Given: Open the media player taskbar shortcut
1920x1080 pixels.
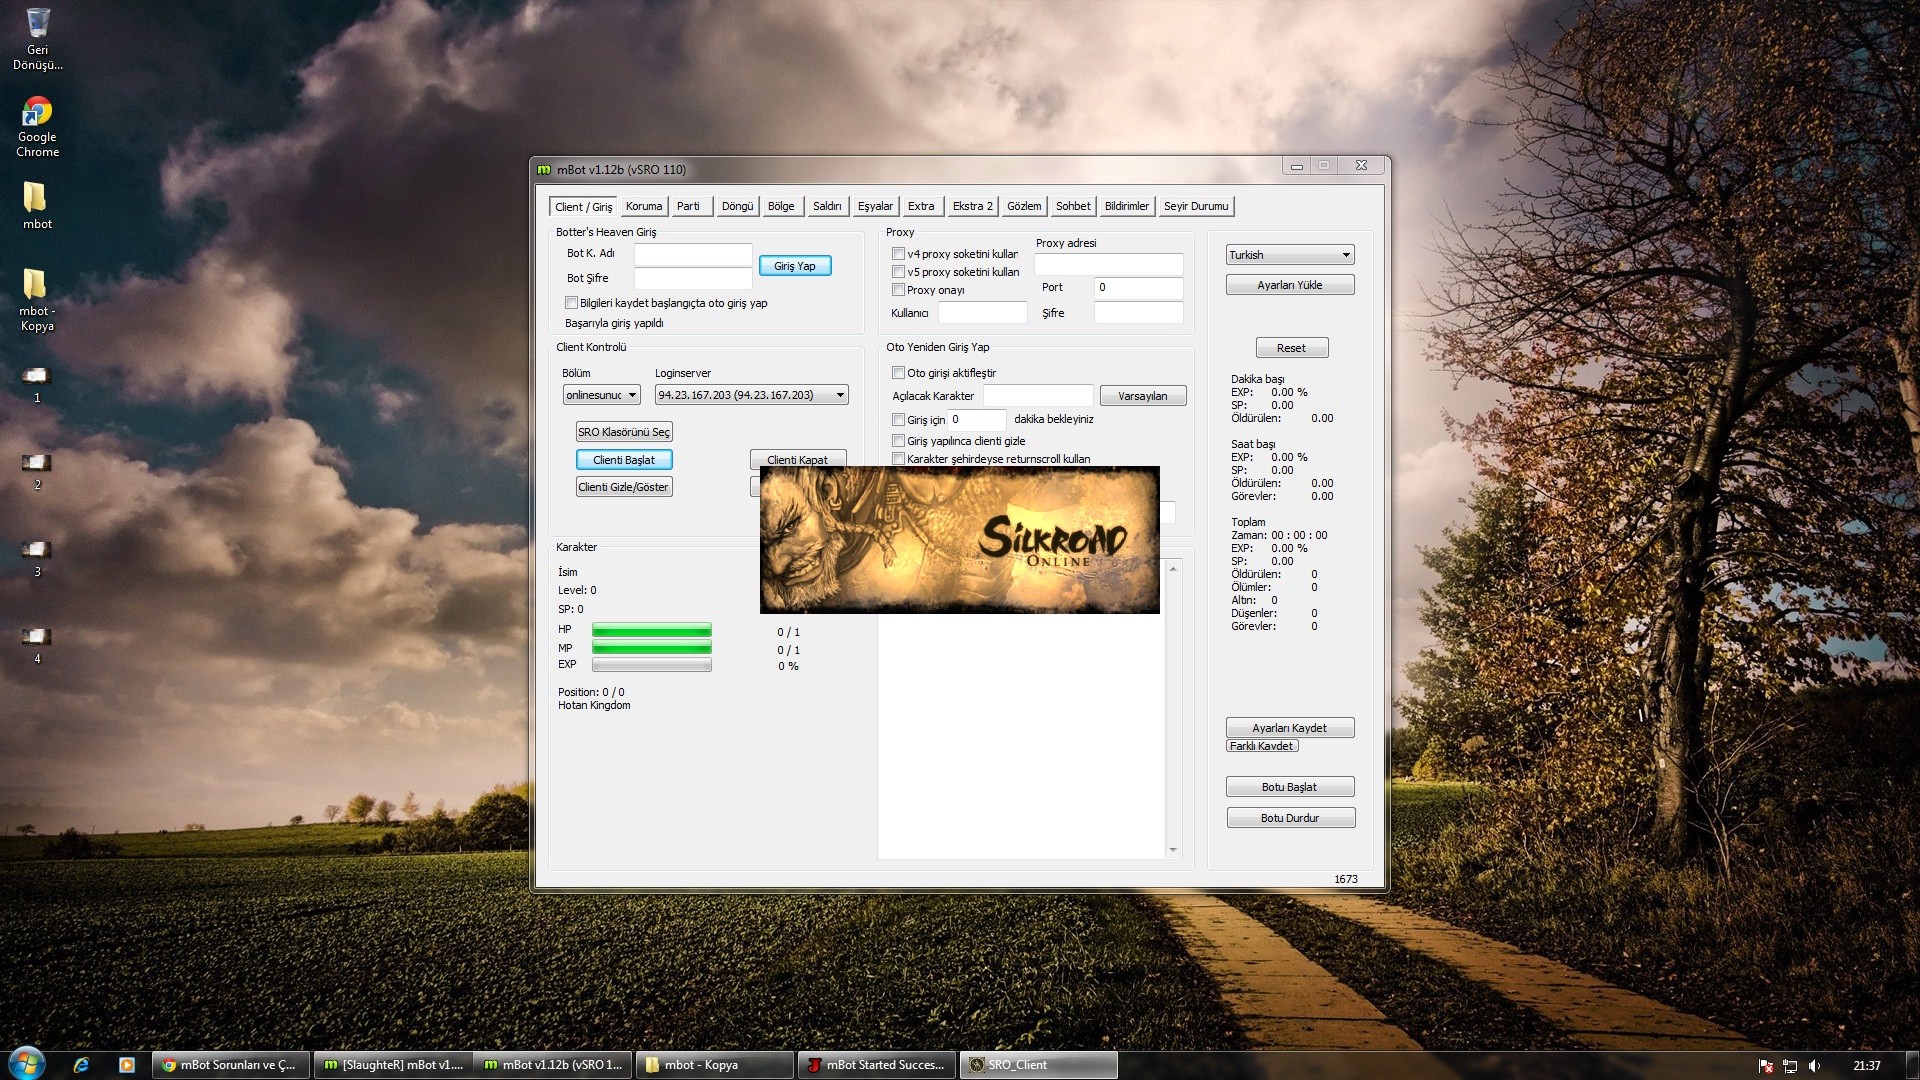Looking at the screenshot, I should (126, 1065).
